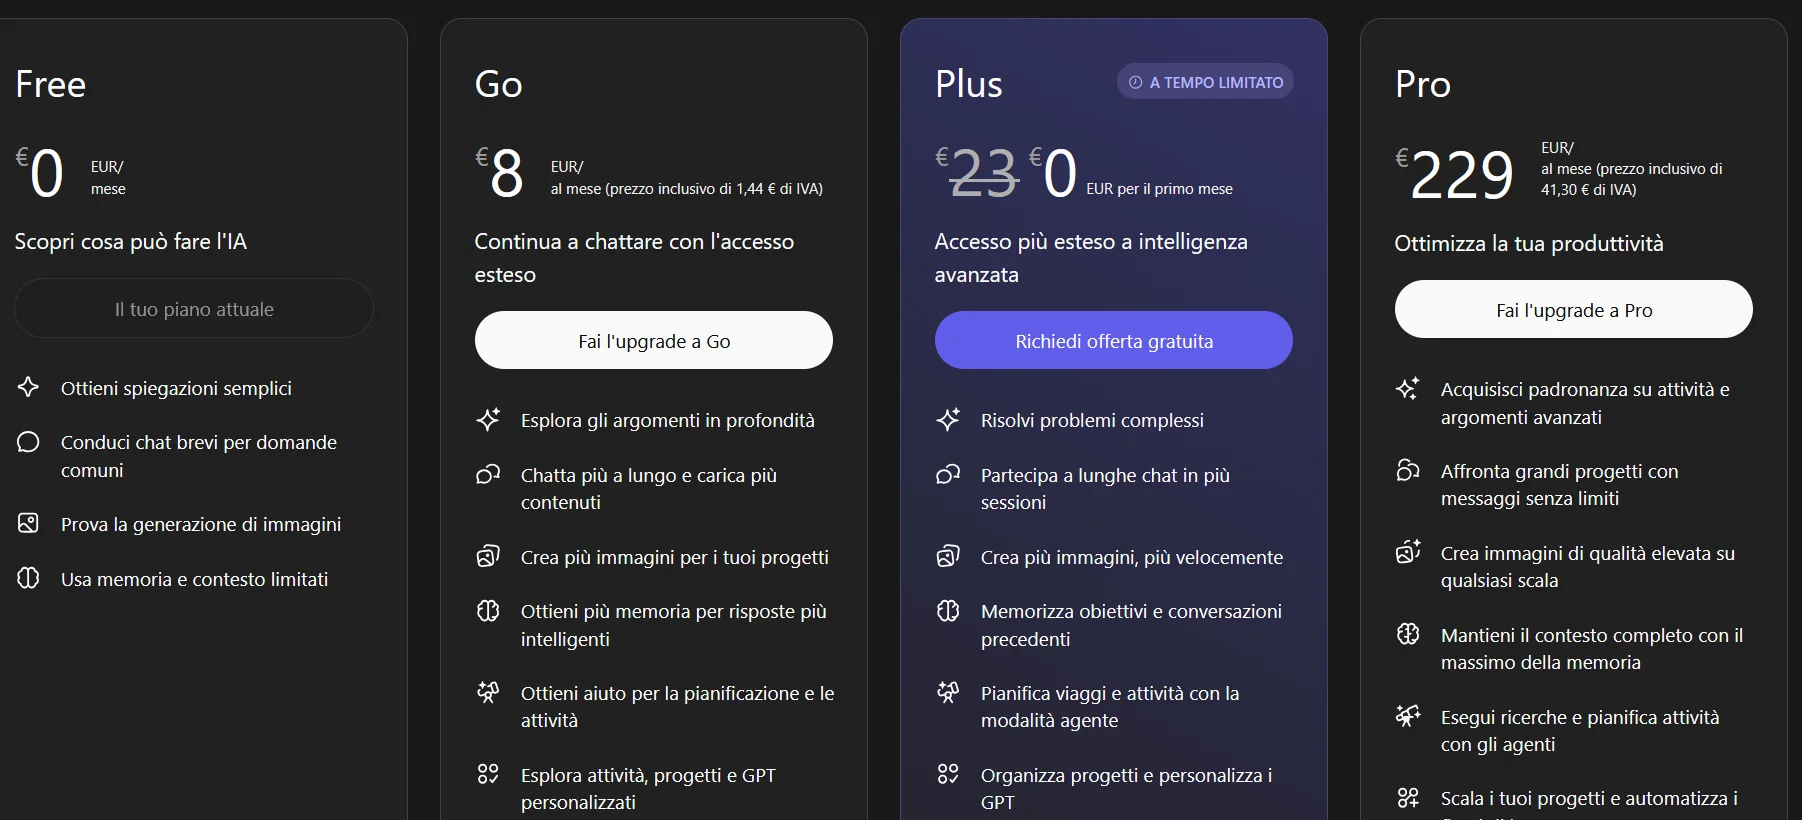The image size is (1802, 820).
Task: Click the memory icon beside "Usa memoria e contesto limitati"
Action: 28,578
